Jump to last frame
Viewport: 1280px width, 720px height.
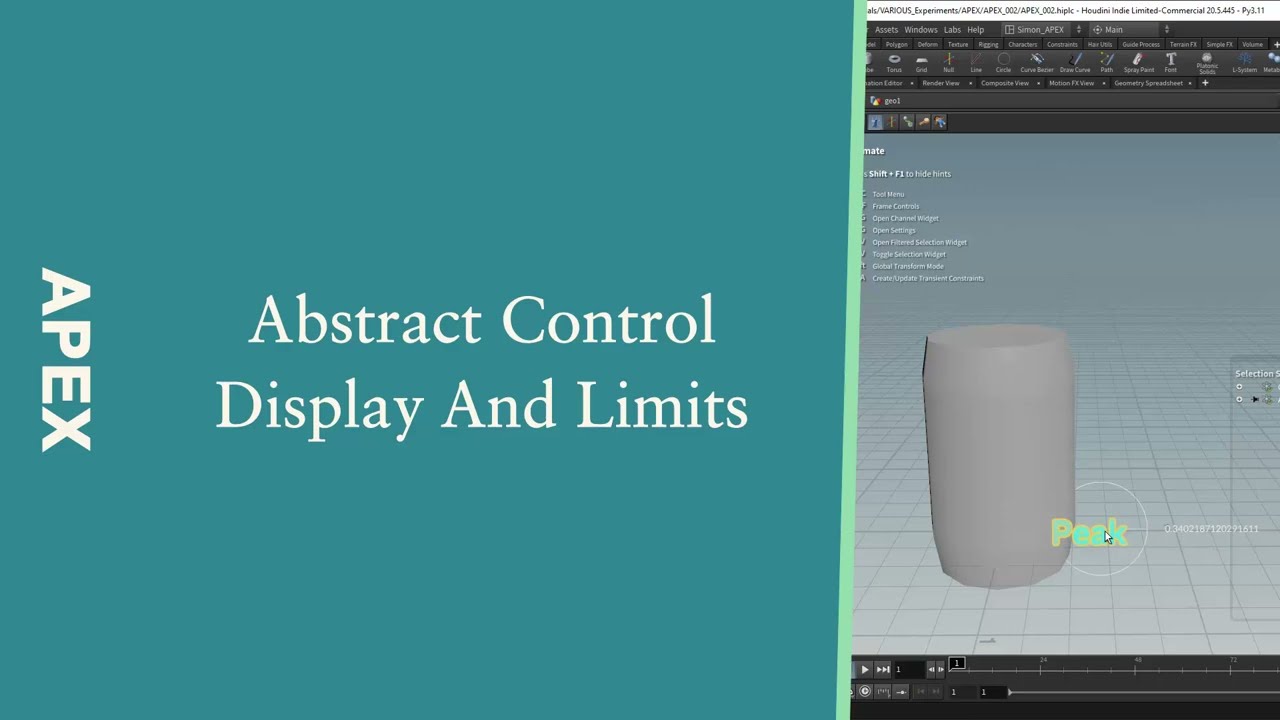(883, 670)
